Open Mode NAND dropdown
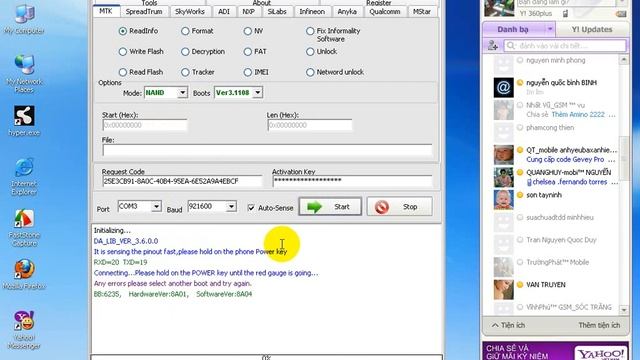640x360 pixels. [x=182, y=93]
